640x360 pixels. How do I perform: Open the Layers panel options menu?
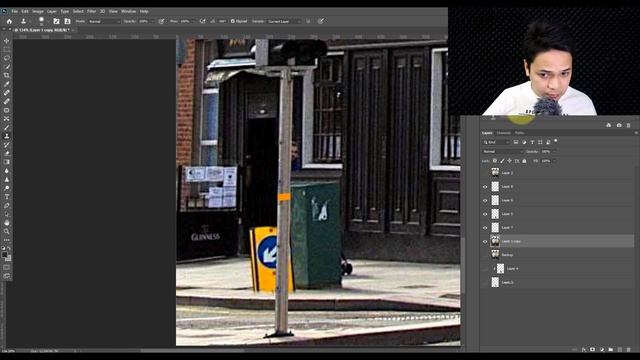pyautogui.click(x=636, y=133)
